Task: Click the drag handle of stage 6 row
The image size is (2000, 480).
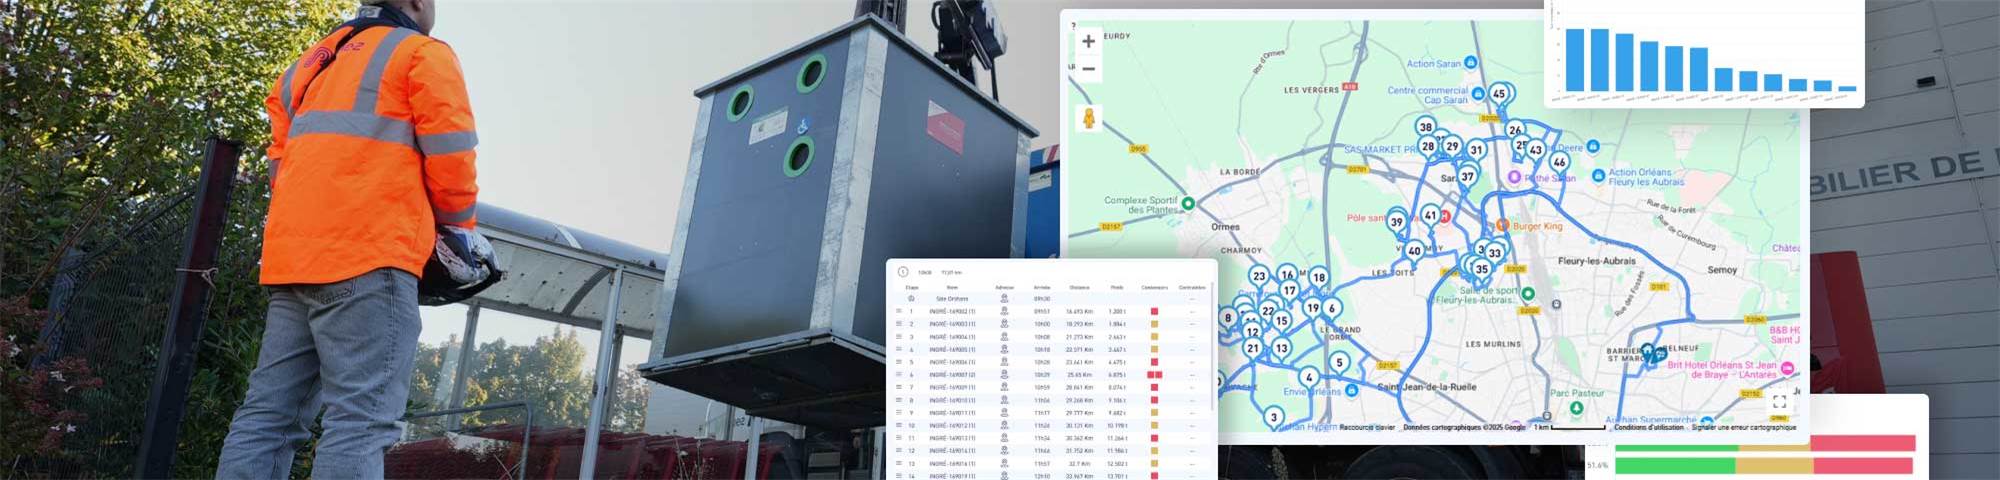Action: coord(898,375)
